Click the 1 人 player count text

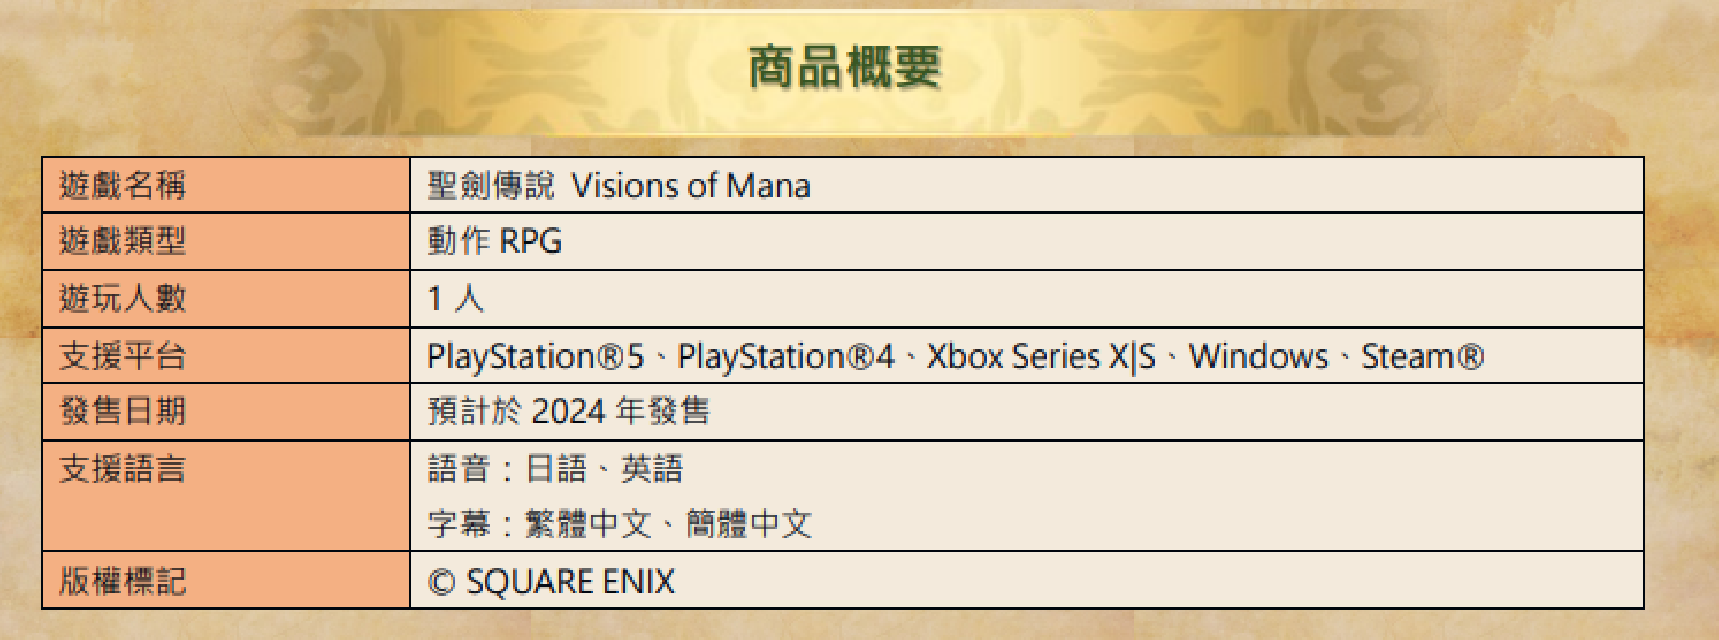pos(456,298)
